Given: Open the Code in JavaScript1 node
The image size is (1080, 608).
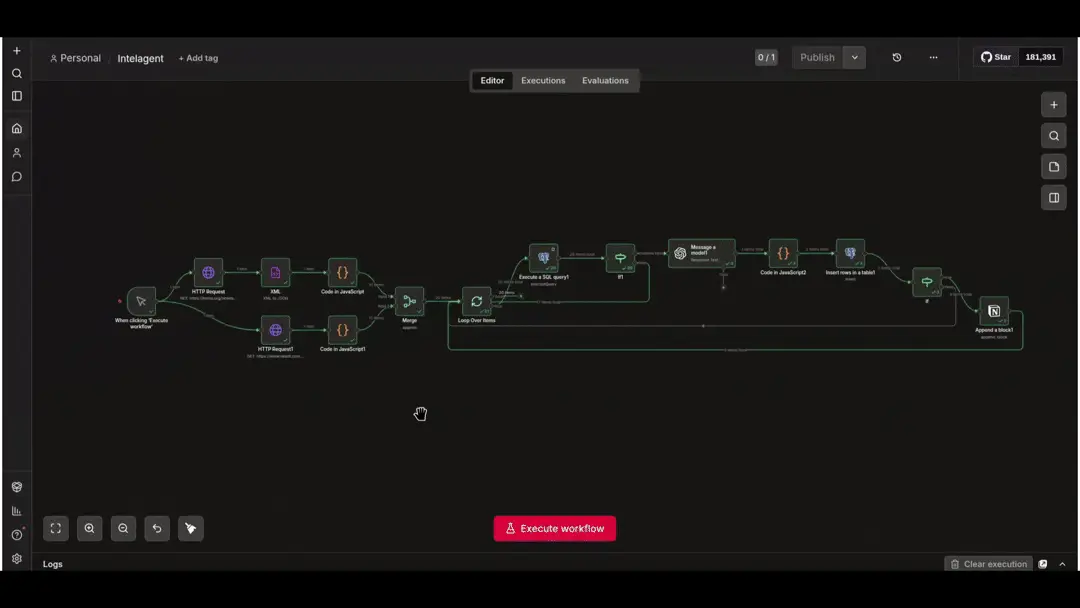Looking at the screenshot, I should (x=342, y=330).
